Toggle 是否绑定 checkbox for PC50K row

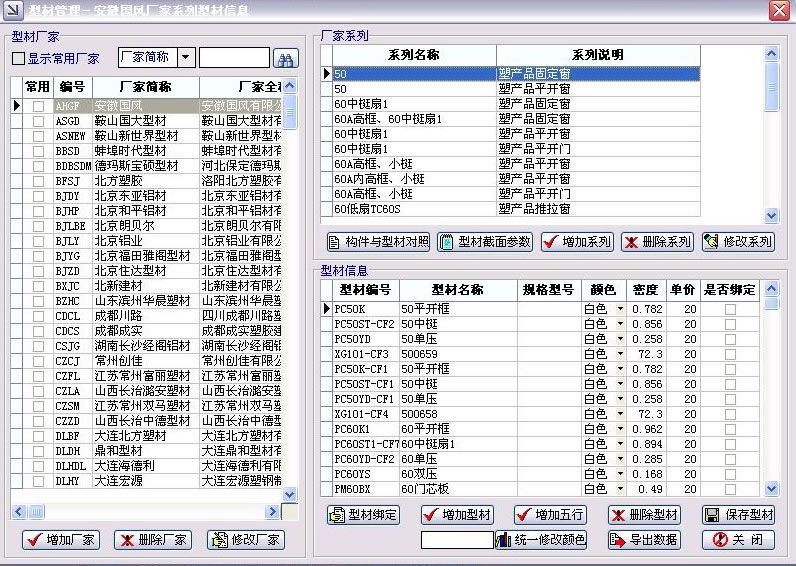click(730, 309)
